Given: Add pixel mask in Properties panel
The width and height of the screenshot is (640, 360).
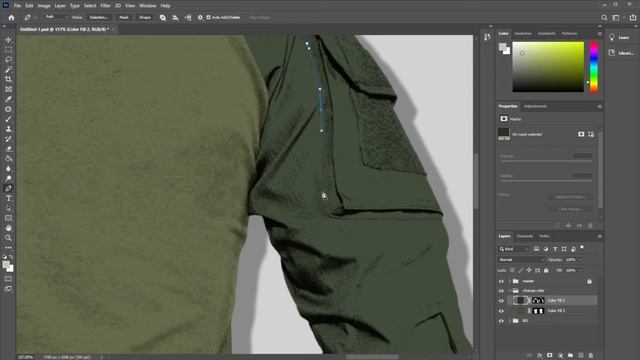Looking at the screenshot, I should point(581,134).
